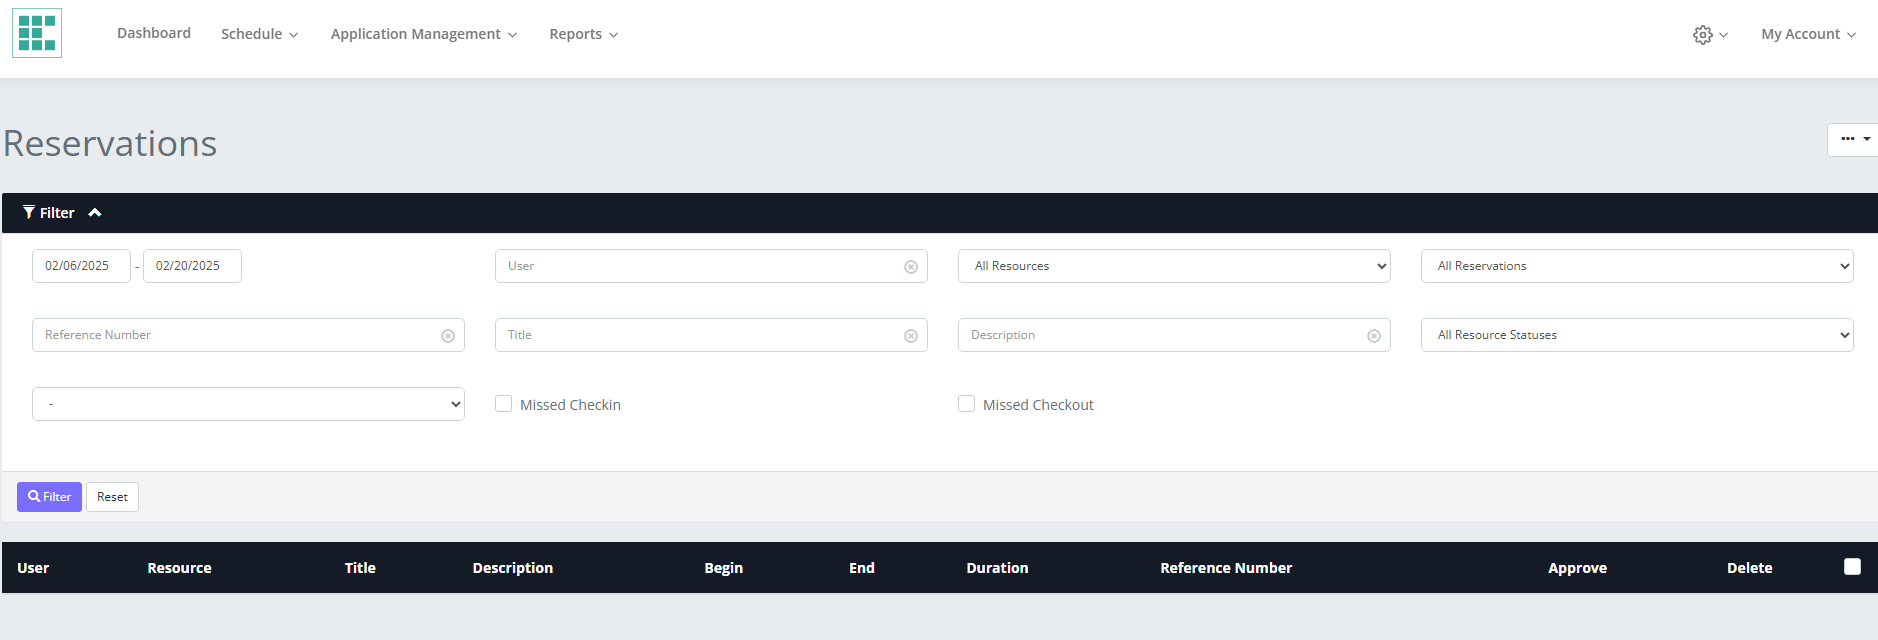1878x640 pixels.
Task: Open the All Resources dropdown
Action: click(1173, 266)
